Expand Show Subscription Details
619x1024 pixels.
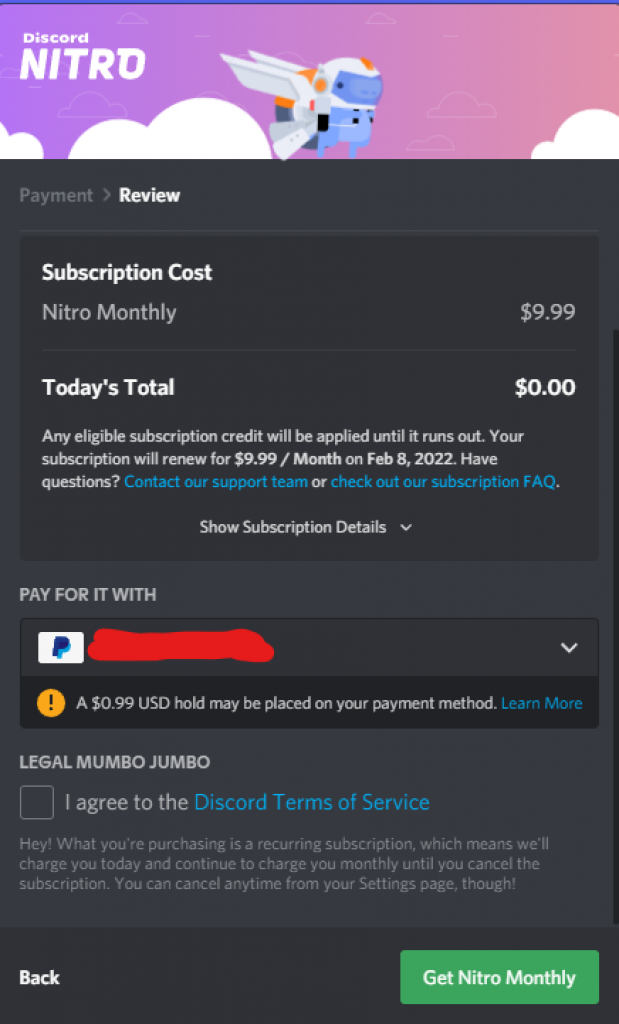pyautogui.click(x=293, y=527)
